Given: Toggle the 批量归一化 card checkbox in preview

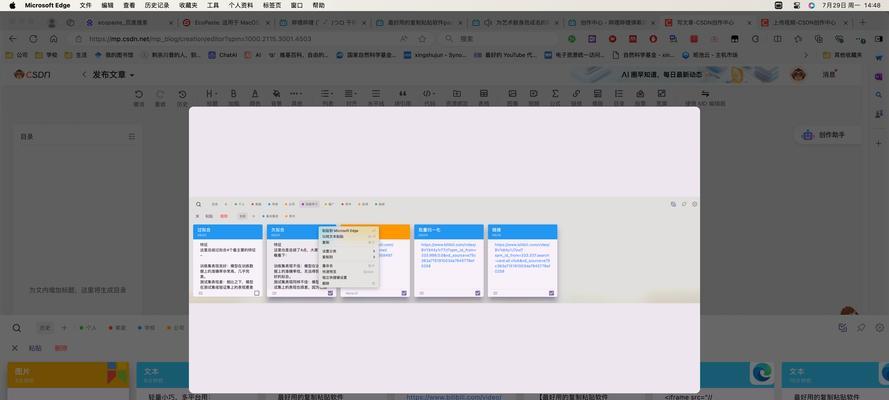Looking at the screenshot, I should [x=478, y=293].
